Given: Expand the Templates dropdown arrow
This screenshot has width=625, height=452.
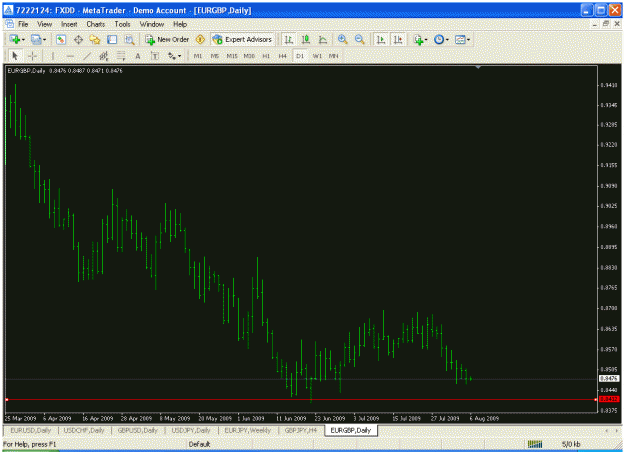Looking at the screenshot, I should tap(468, 39).
